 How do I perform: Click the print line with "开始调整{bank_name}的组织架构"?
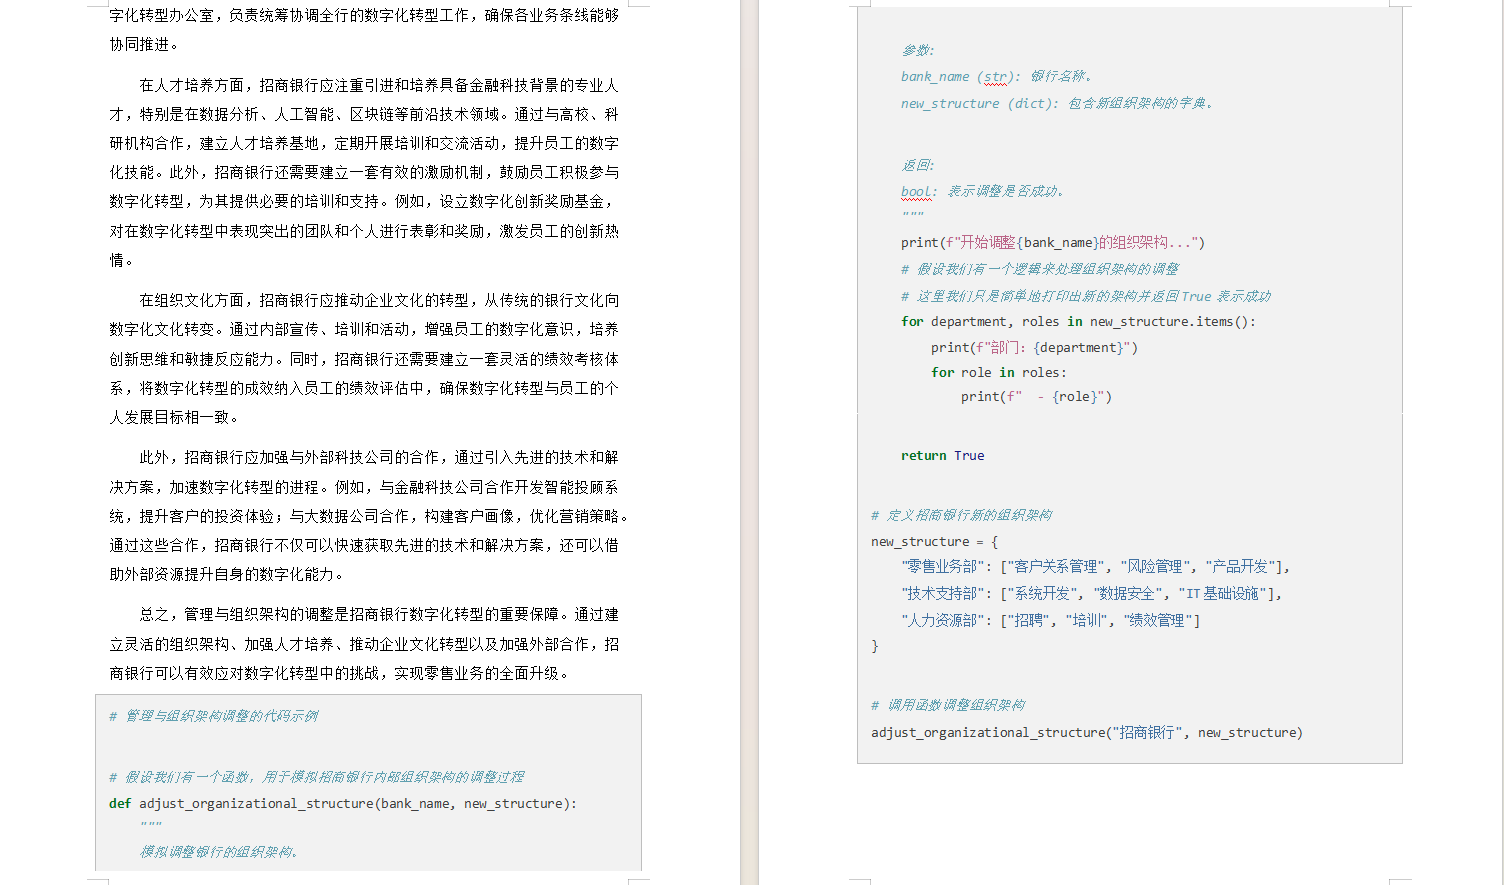pyautogui.click(x=1053, y=242)
